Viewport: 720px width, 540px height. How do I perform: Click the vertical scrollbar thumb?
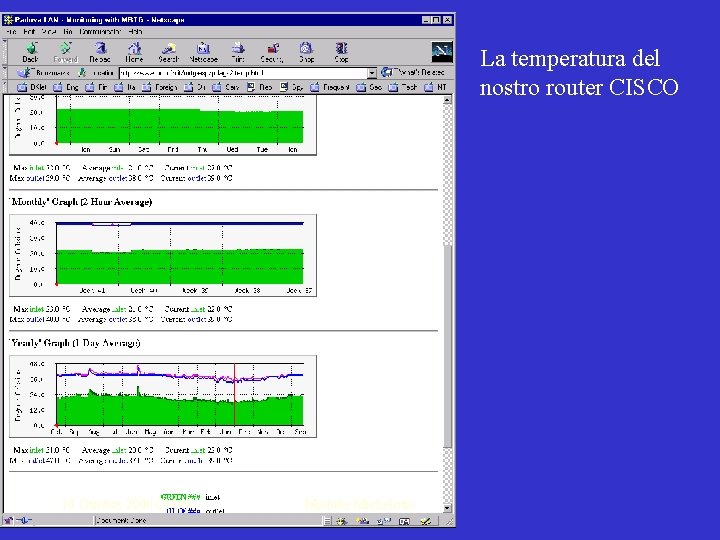[448, 346]
